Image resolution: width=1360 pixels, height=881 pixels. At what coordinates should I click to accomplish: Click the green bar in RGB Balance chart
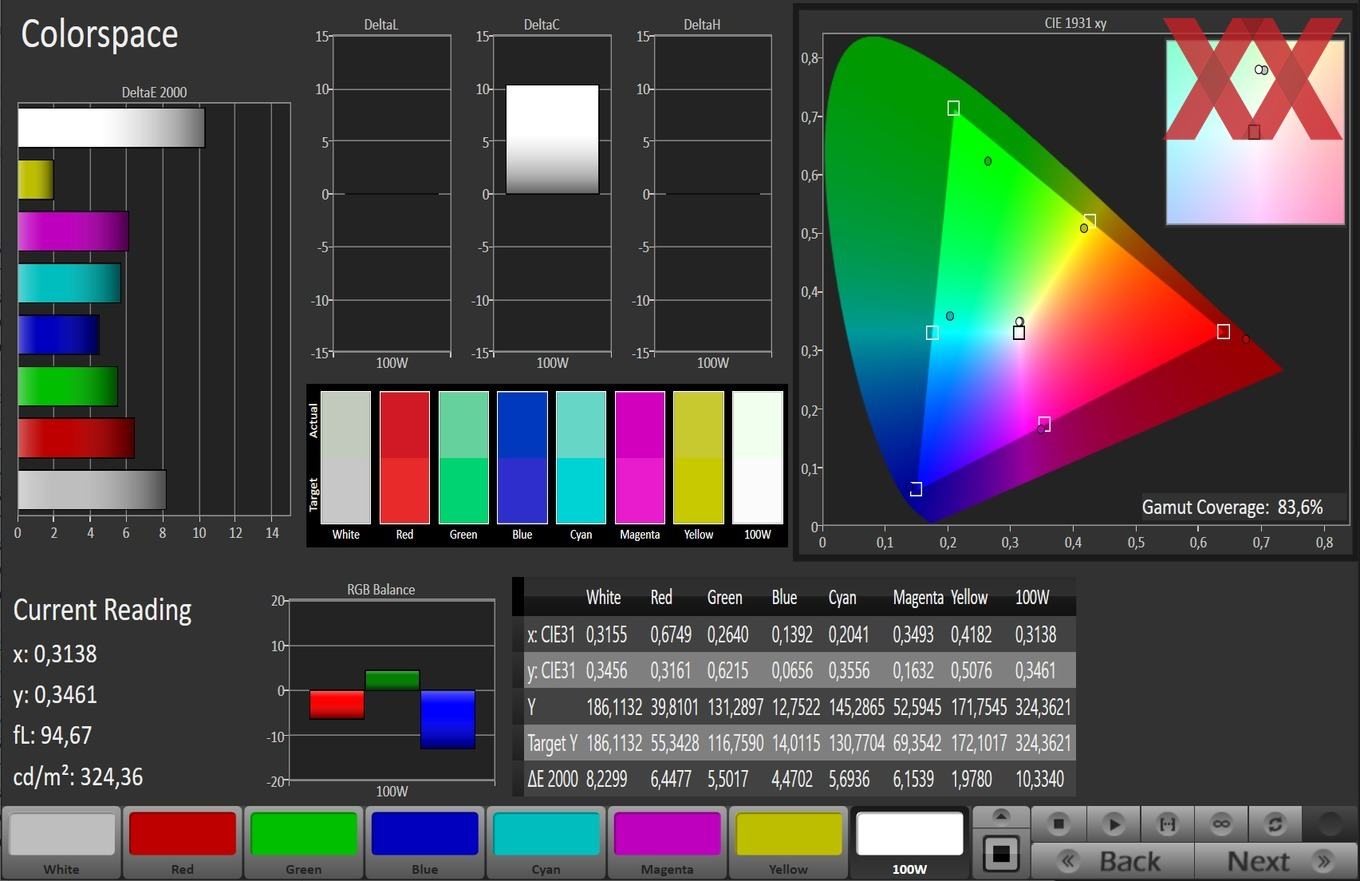click(x=392, y=680)
